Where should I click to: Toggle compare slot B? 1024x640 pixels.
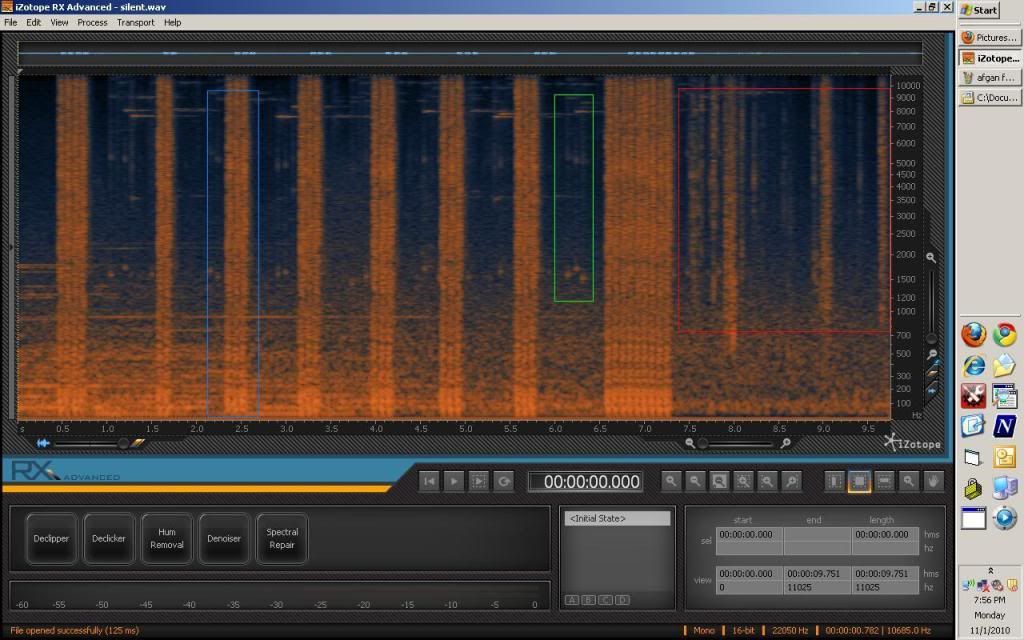588,600
